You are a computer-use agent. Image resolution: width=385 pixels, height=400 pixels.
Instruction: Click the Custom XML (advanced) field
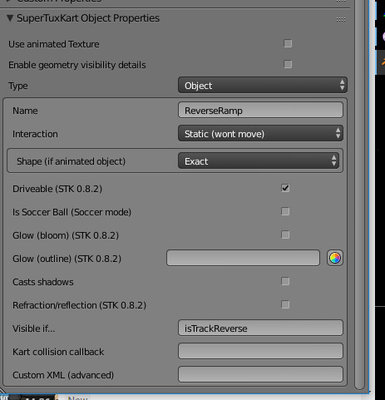pos(260,375)
